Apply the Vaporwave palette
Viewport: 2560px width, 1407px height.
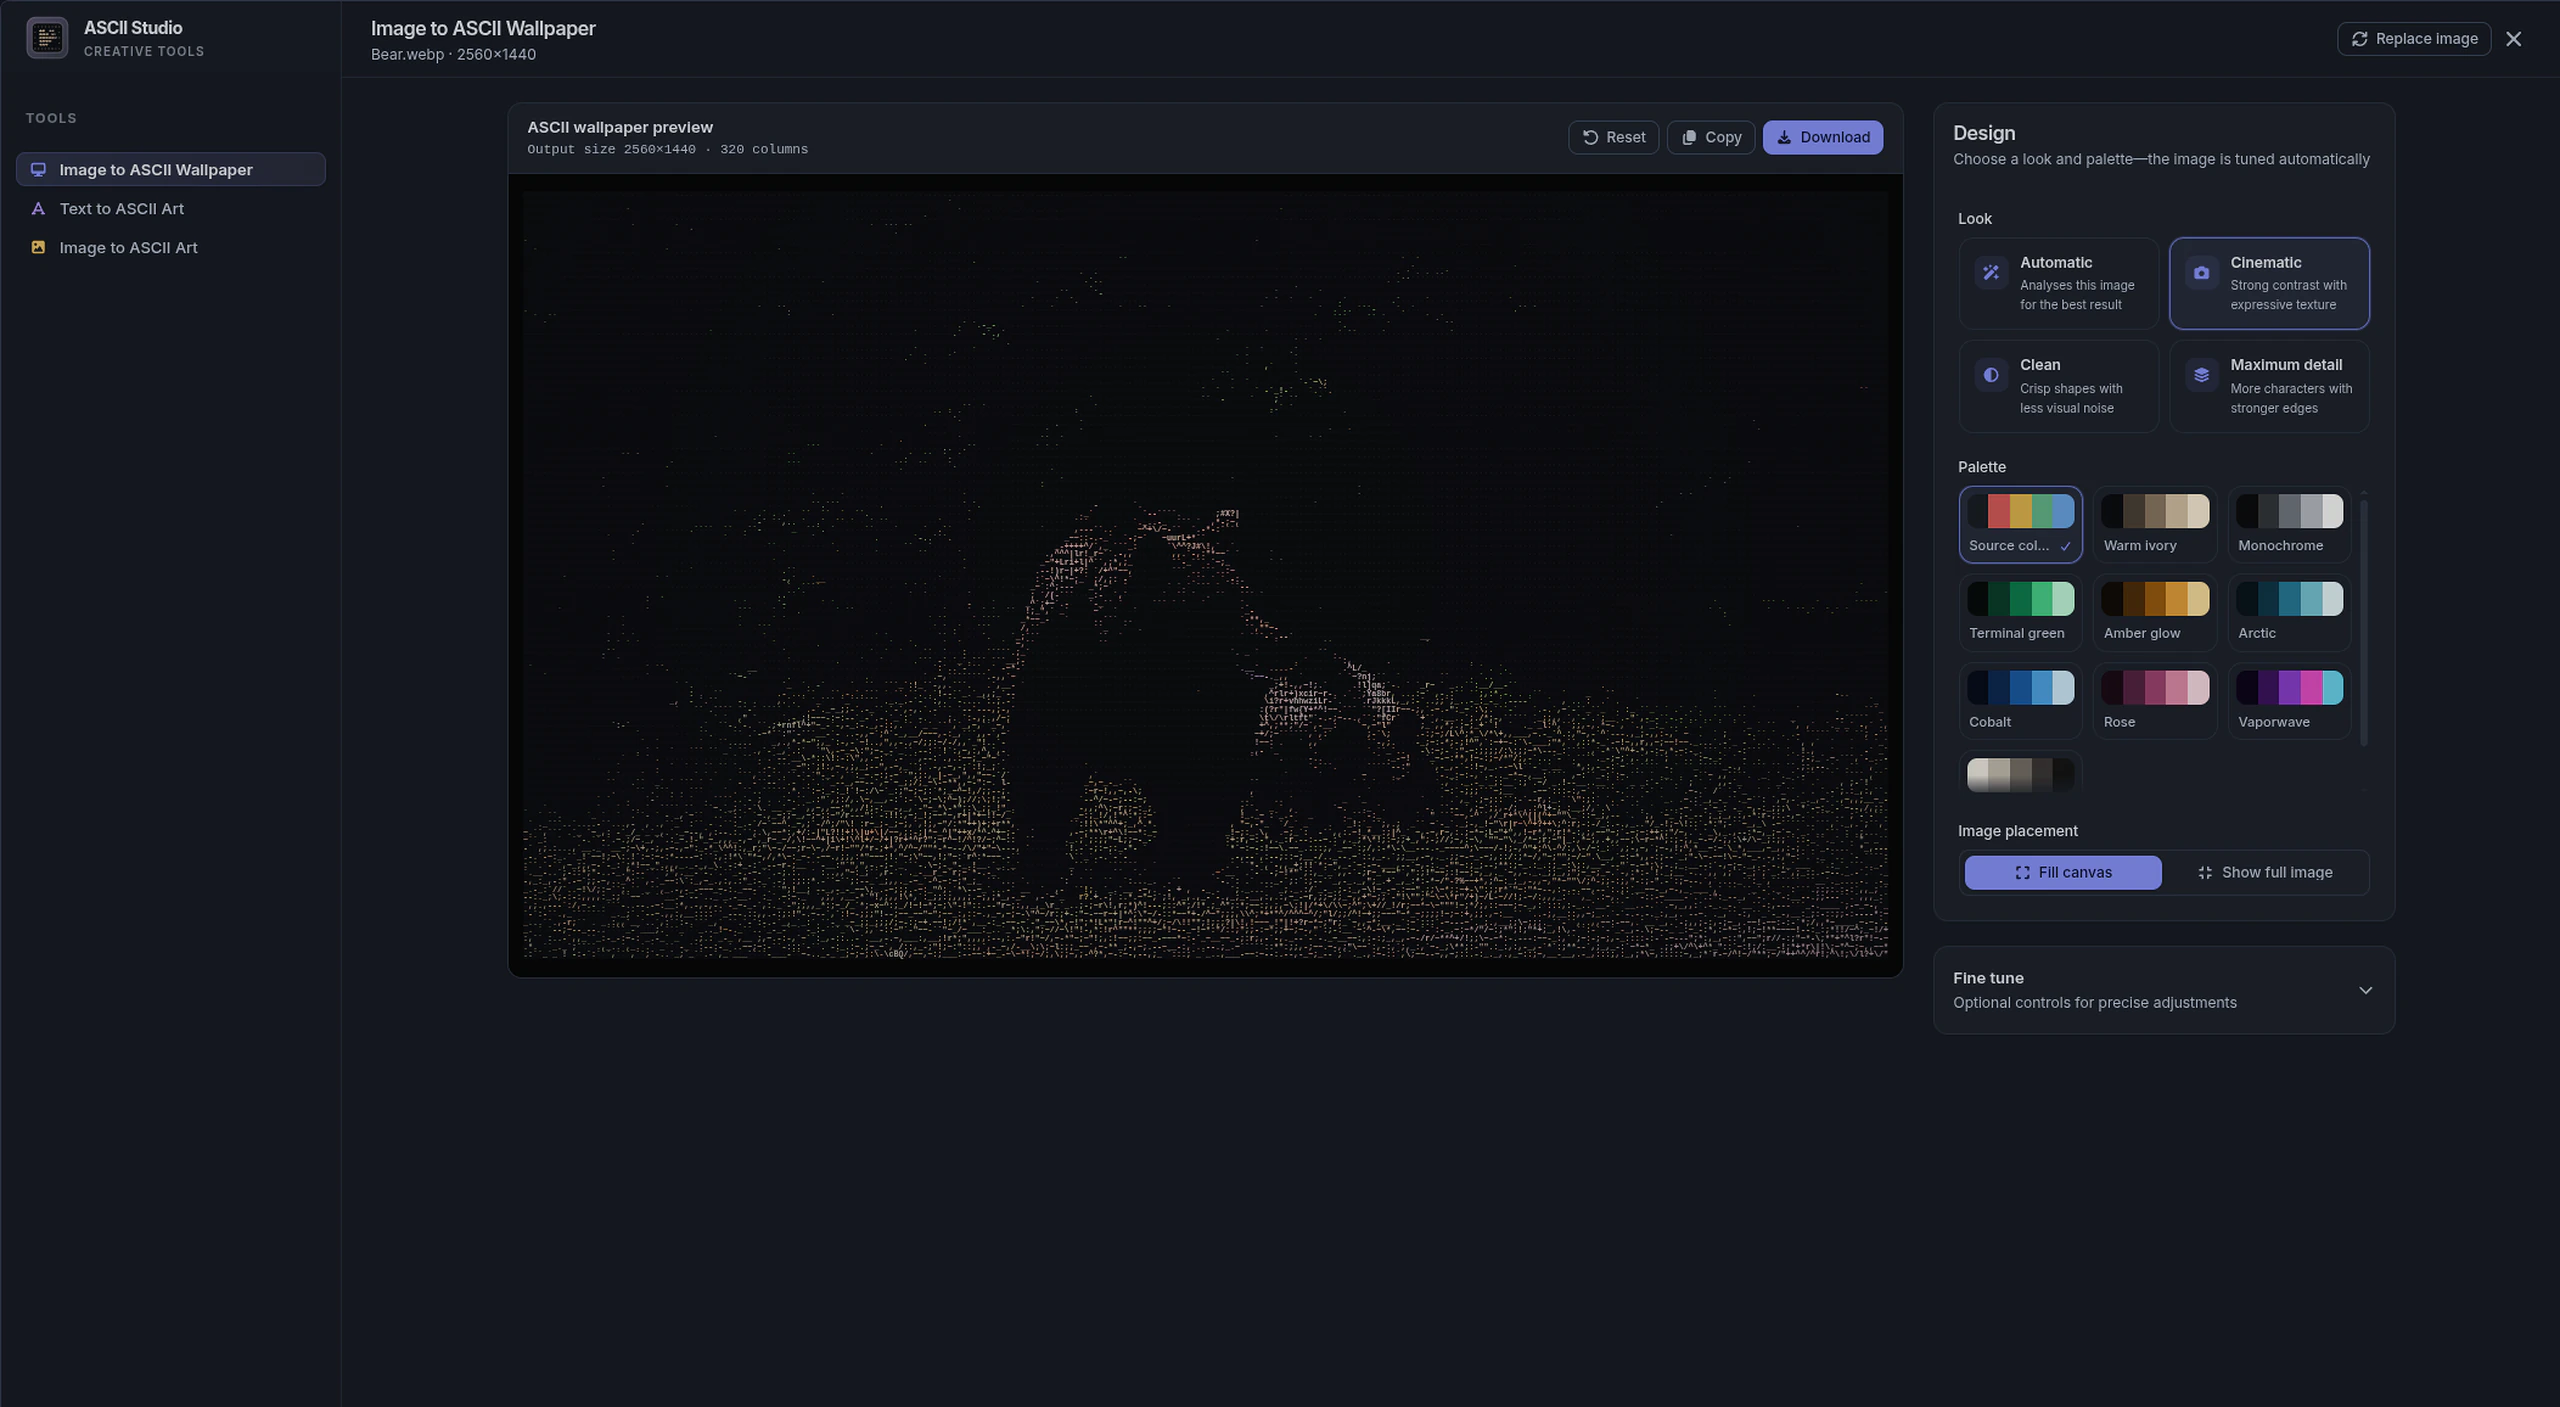point(2289,700)
